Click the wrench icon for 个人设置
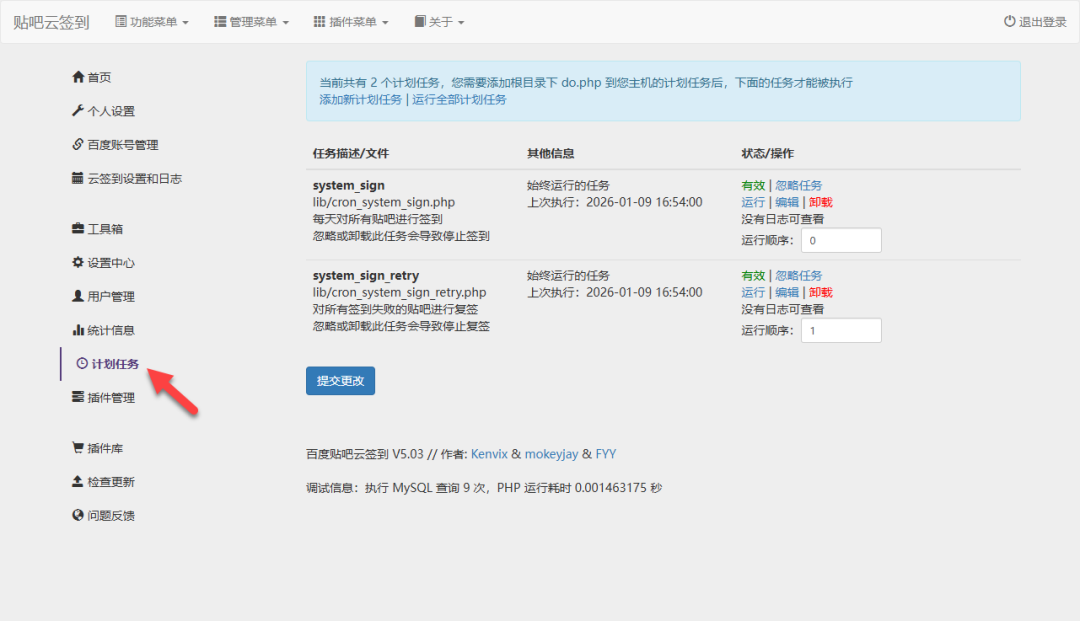 pyautogui.click(x=78, y=111)
